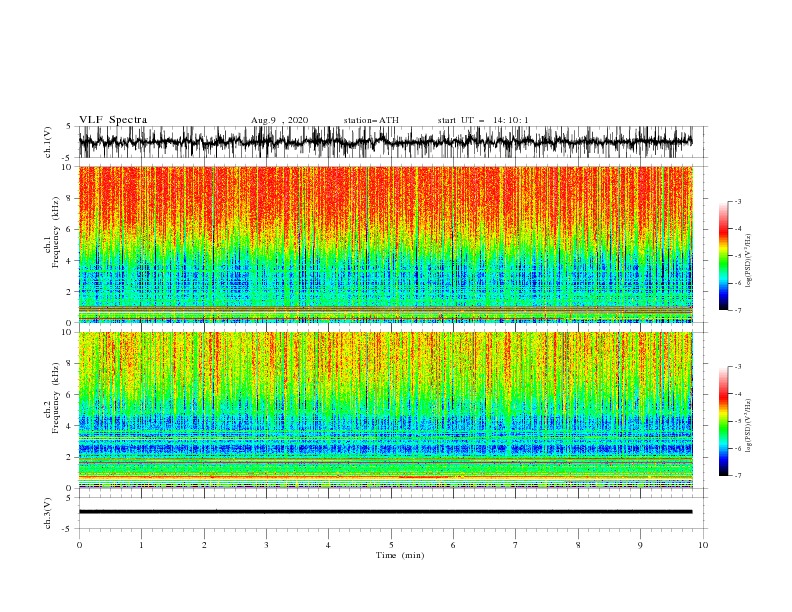792x612 pixels.
Task: Click the 4 kHz tick on ch.1 frequency axis
Action: (x=70, y=261)
